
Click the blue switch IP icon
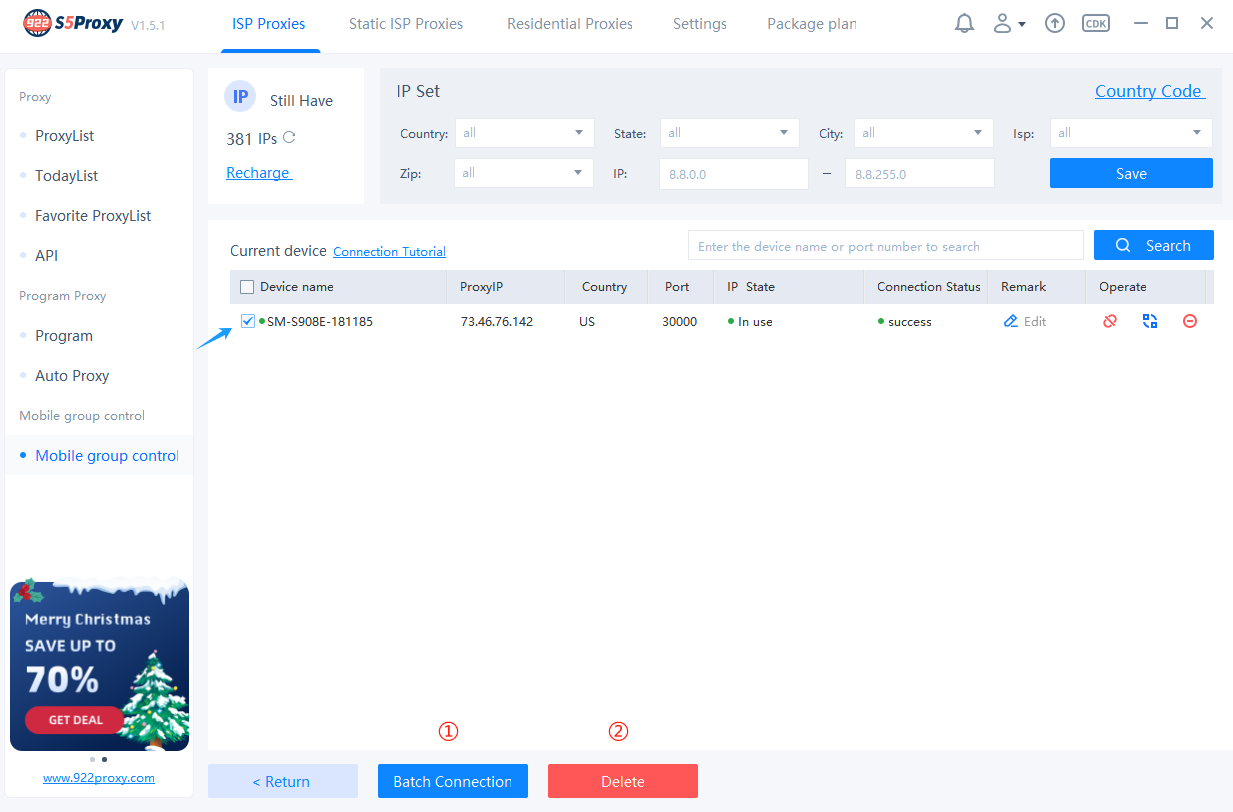[x=1150, y=321]
